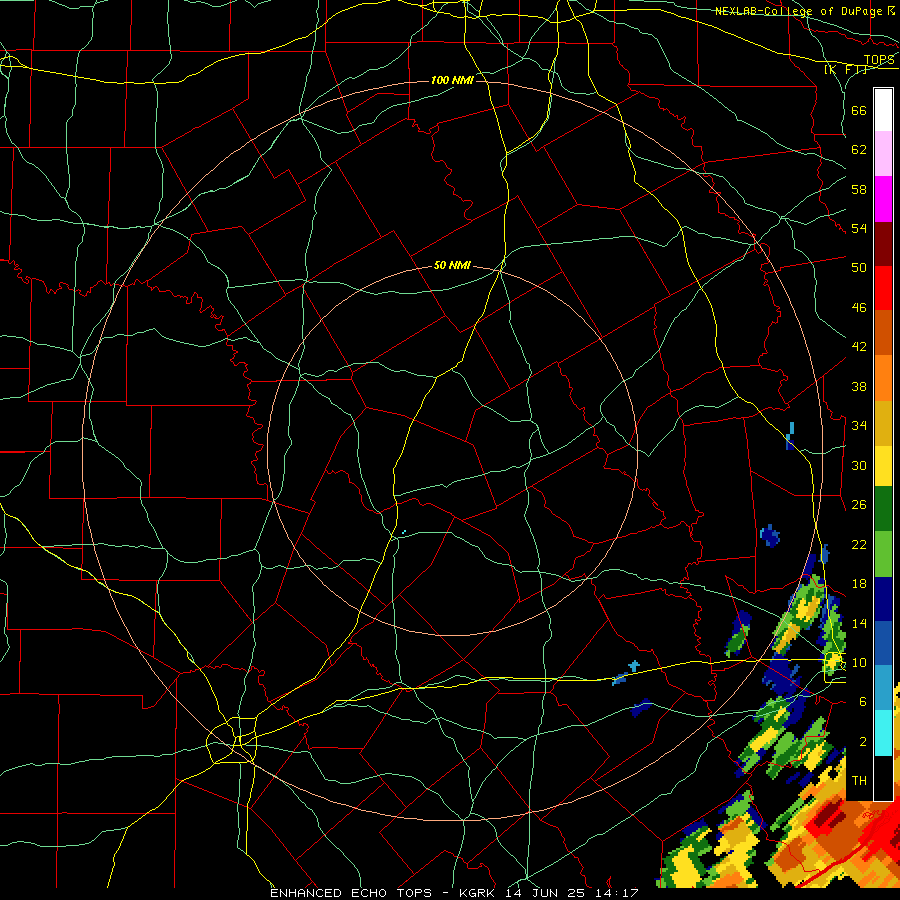Click the 66 value on the scale
Image resolution: width=900 pixels, height=900 pixels.
tap(859, 110)
